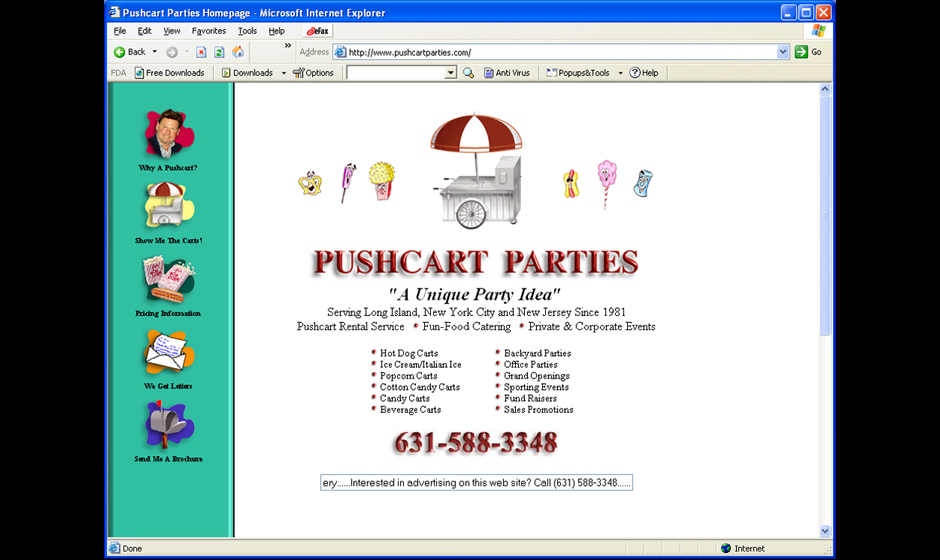This screenshot has height=560, width=940.
Task: Click the envelope We Get Letters icon
Action: point(168,352)
